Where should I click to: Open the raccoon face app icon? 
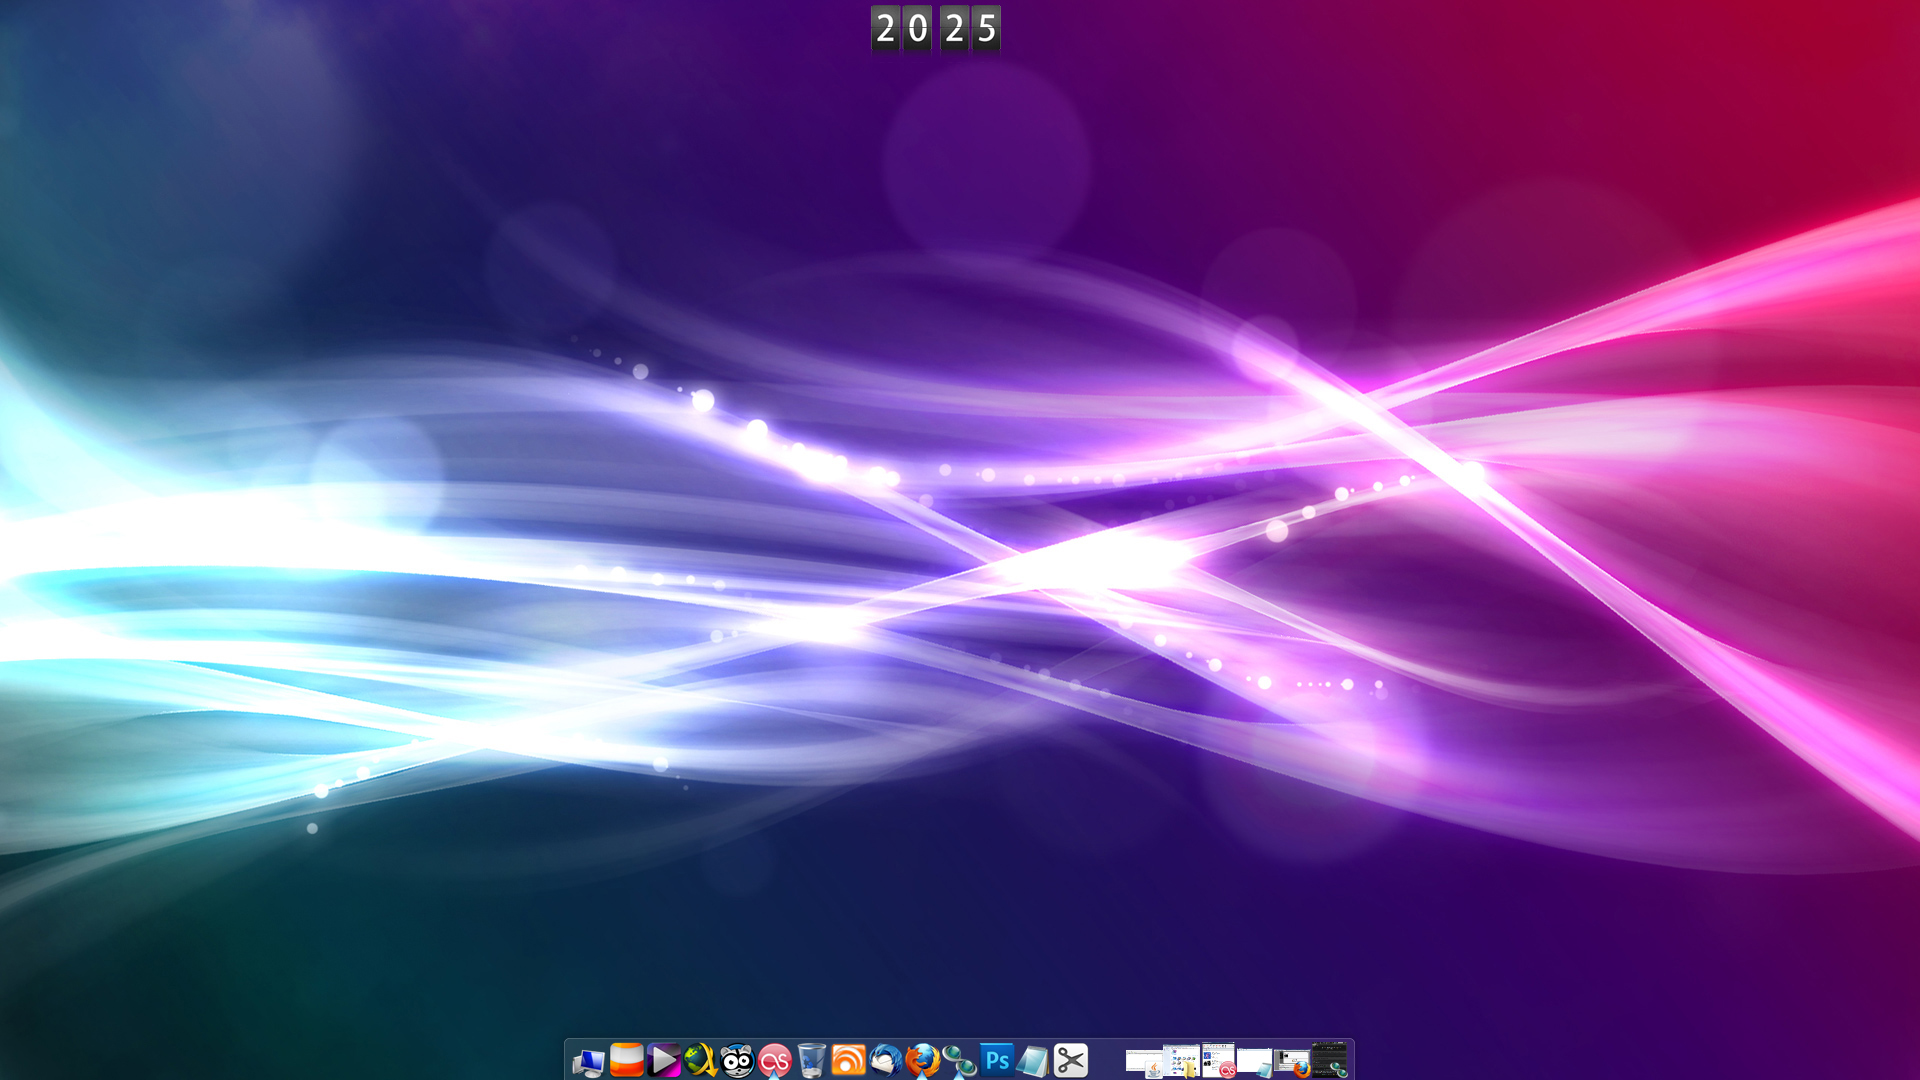[737, 1060]
